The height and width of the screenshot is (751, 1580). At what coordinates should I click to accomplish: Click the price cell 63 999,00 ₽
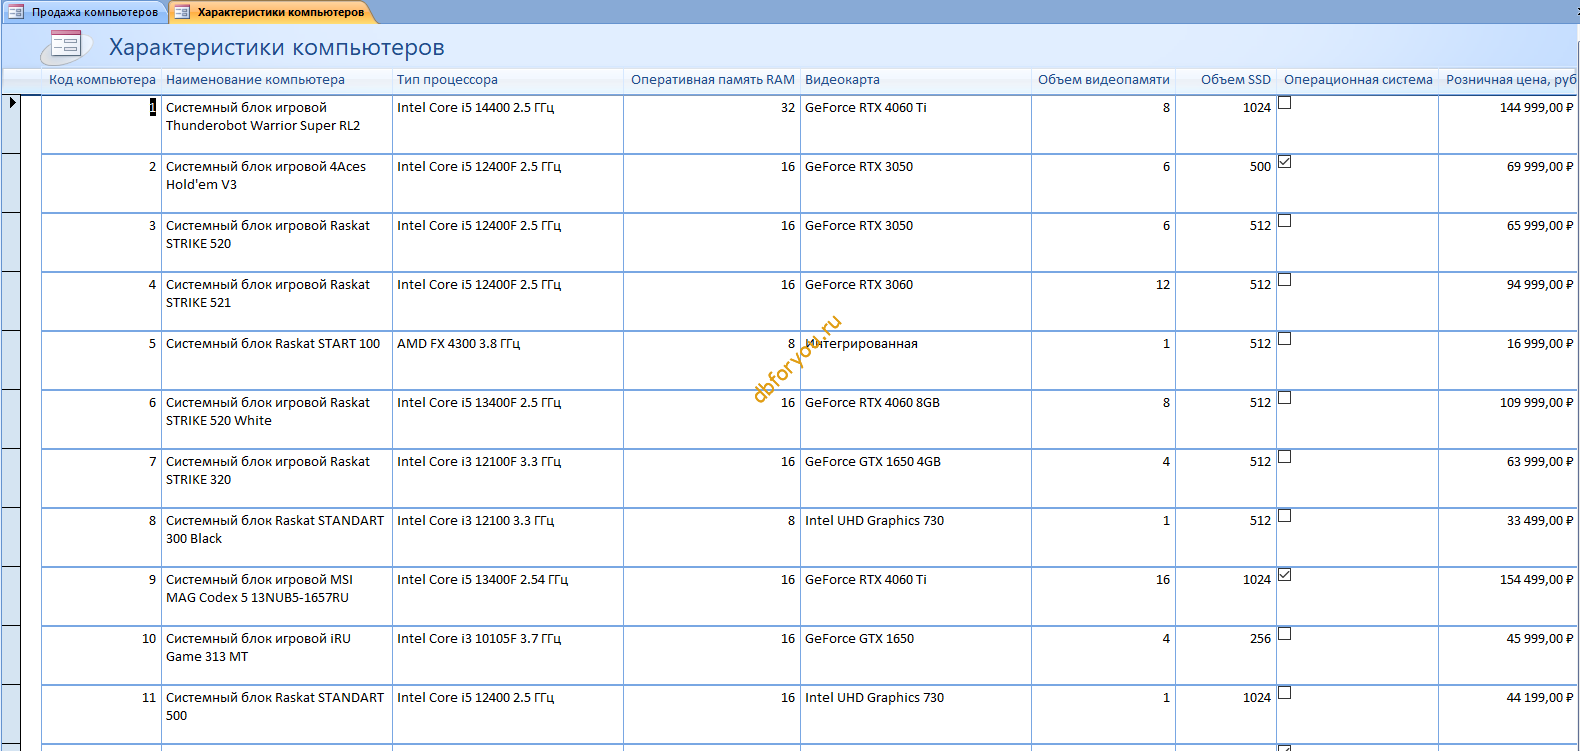tap(1508, 478)
